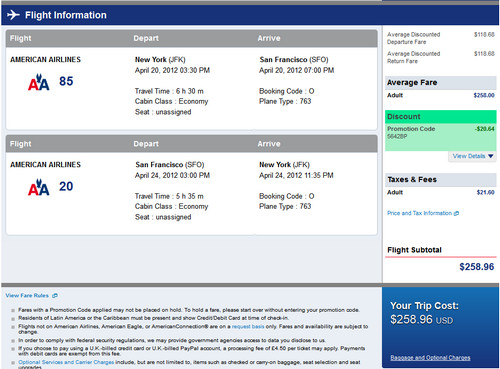Click New York (JFK) arrival of flight 20
Viewport: 500px width, 369px height.
click(x=285, y=165)
